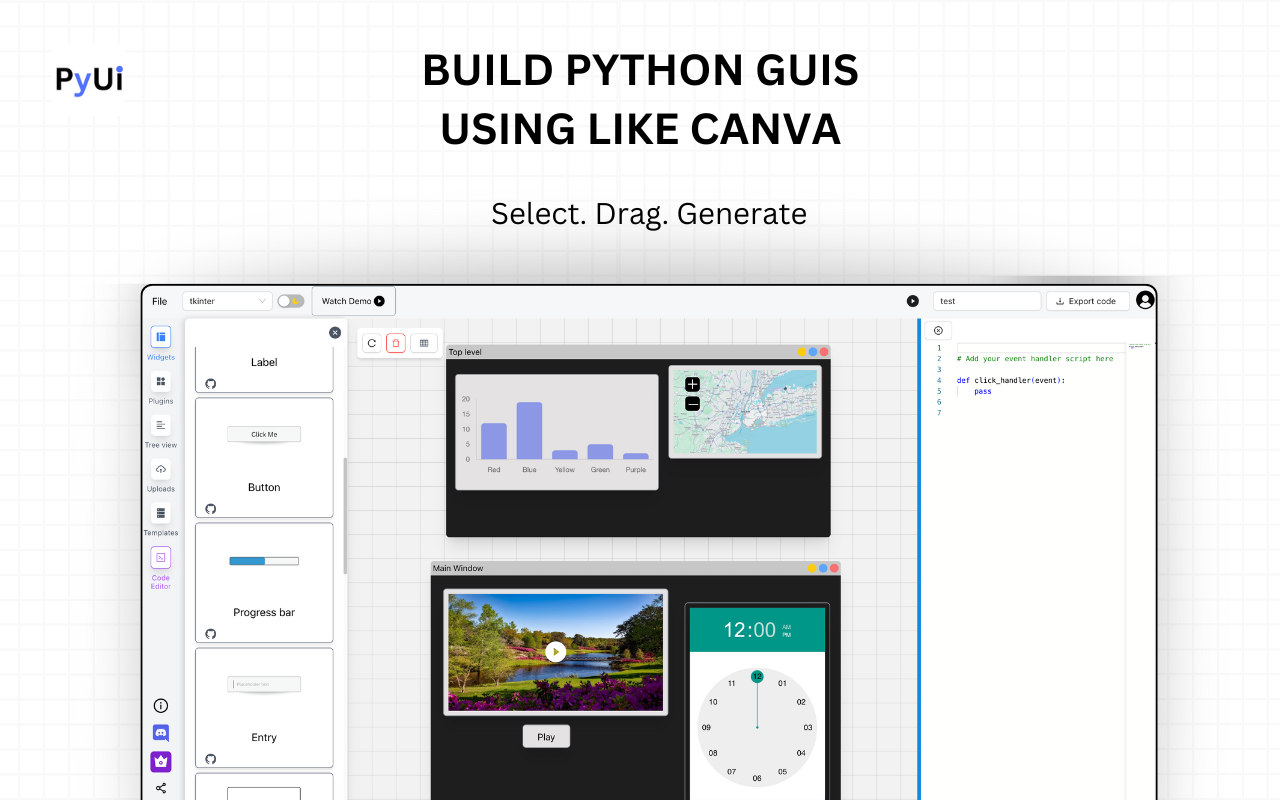Zoom in on the map widget
The width and height of the screenshot is (1280, 800).
pyautogui.click(x=692, y=384)
